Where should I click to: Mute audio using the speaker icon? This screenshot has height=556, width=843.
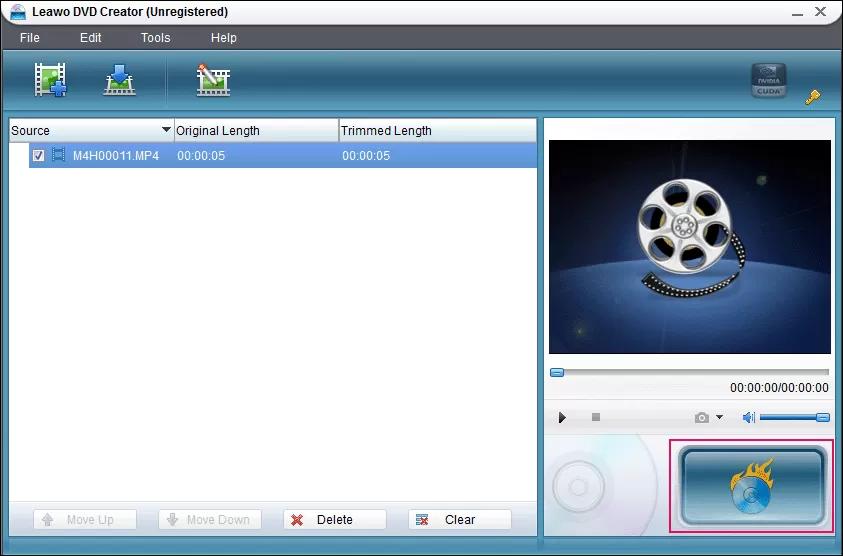pos(749,417)
